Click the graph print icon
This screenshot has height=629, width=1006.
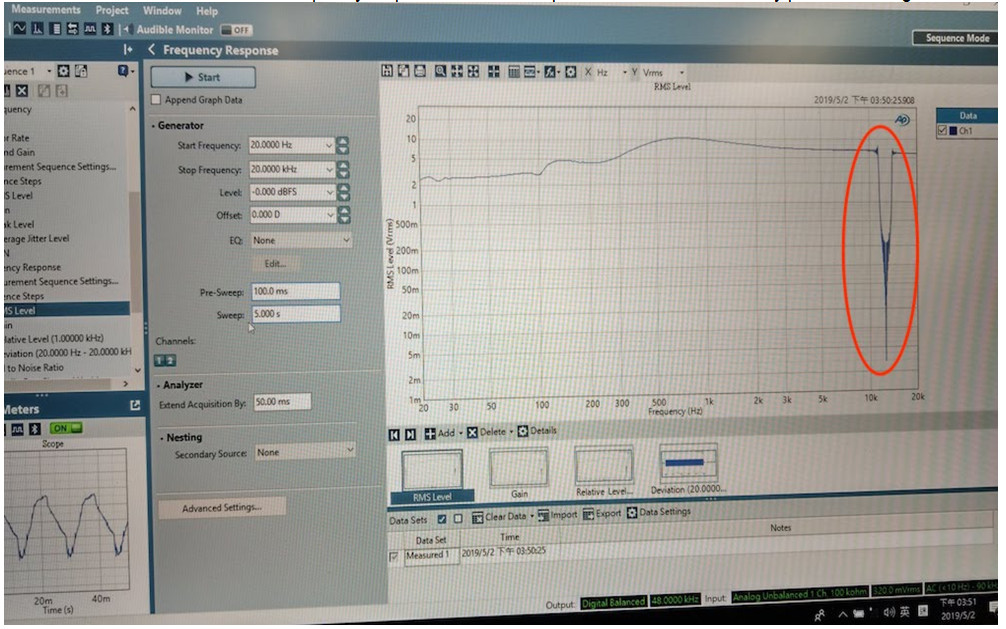(420, 71)
